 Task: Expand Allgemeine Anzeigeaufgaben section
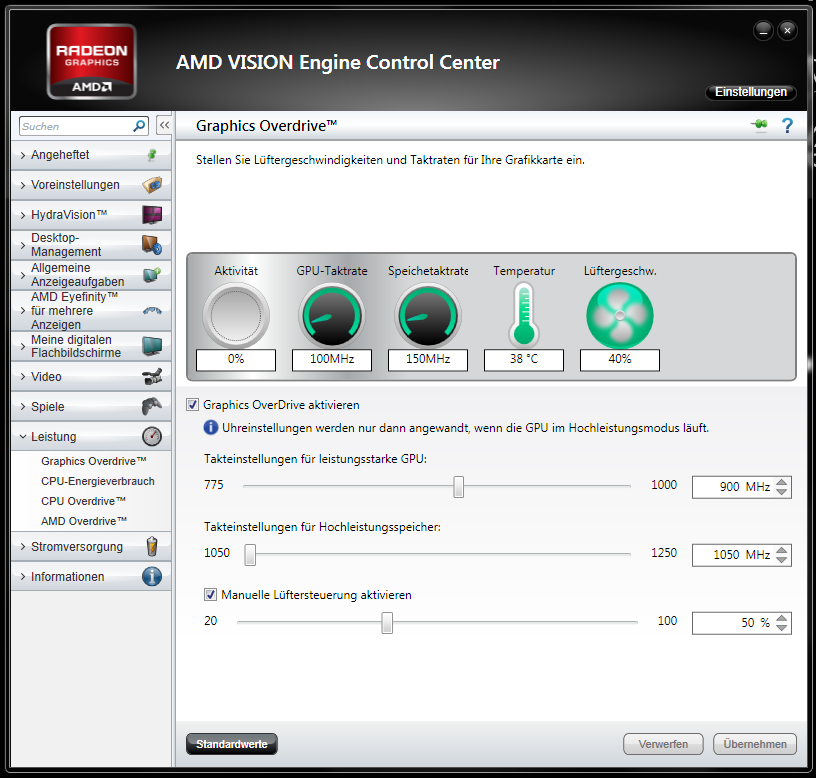(x=91, y=275)
